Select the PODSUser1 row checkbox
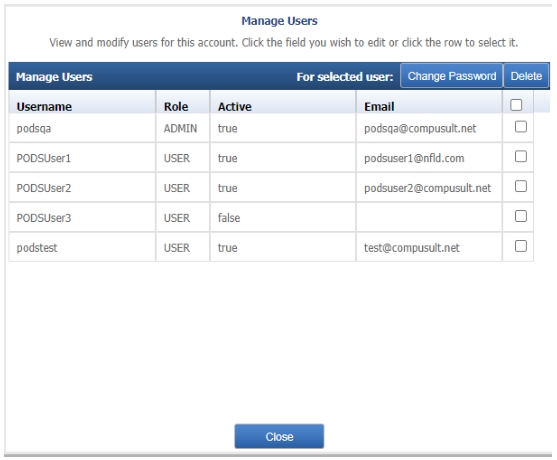 click(x=520, y=156)
